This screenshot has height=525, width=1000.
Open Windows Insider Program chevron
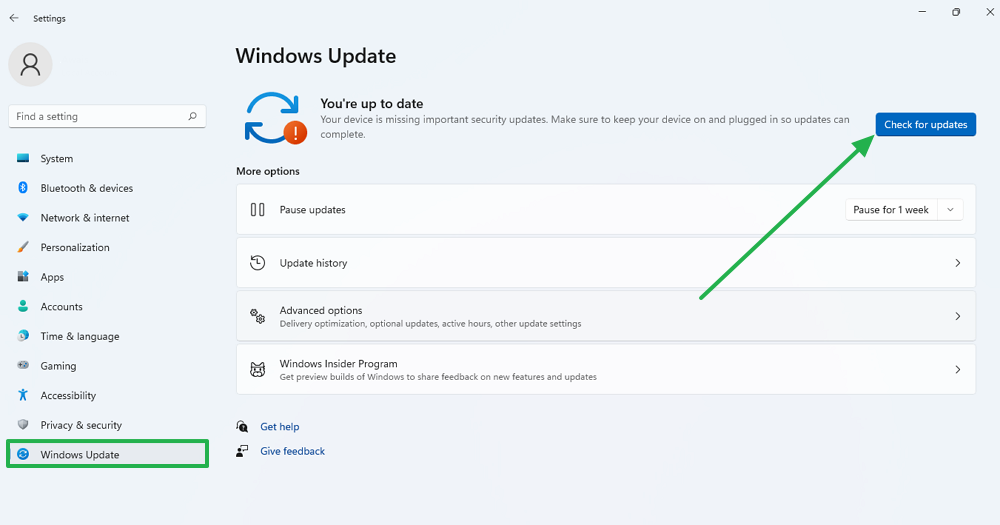[957, 369]
